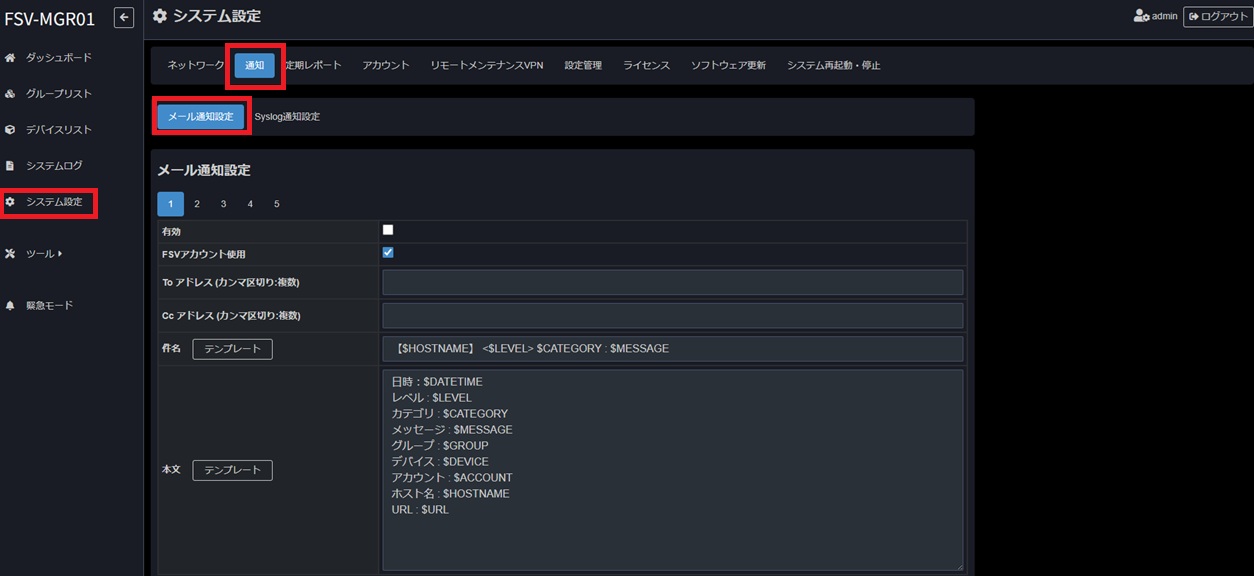Click the To アドレス input field
1254x576 pixels.
[672, 282]
